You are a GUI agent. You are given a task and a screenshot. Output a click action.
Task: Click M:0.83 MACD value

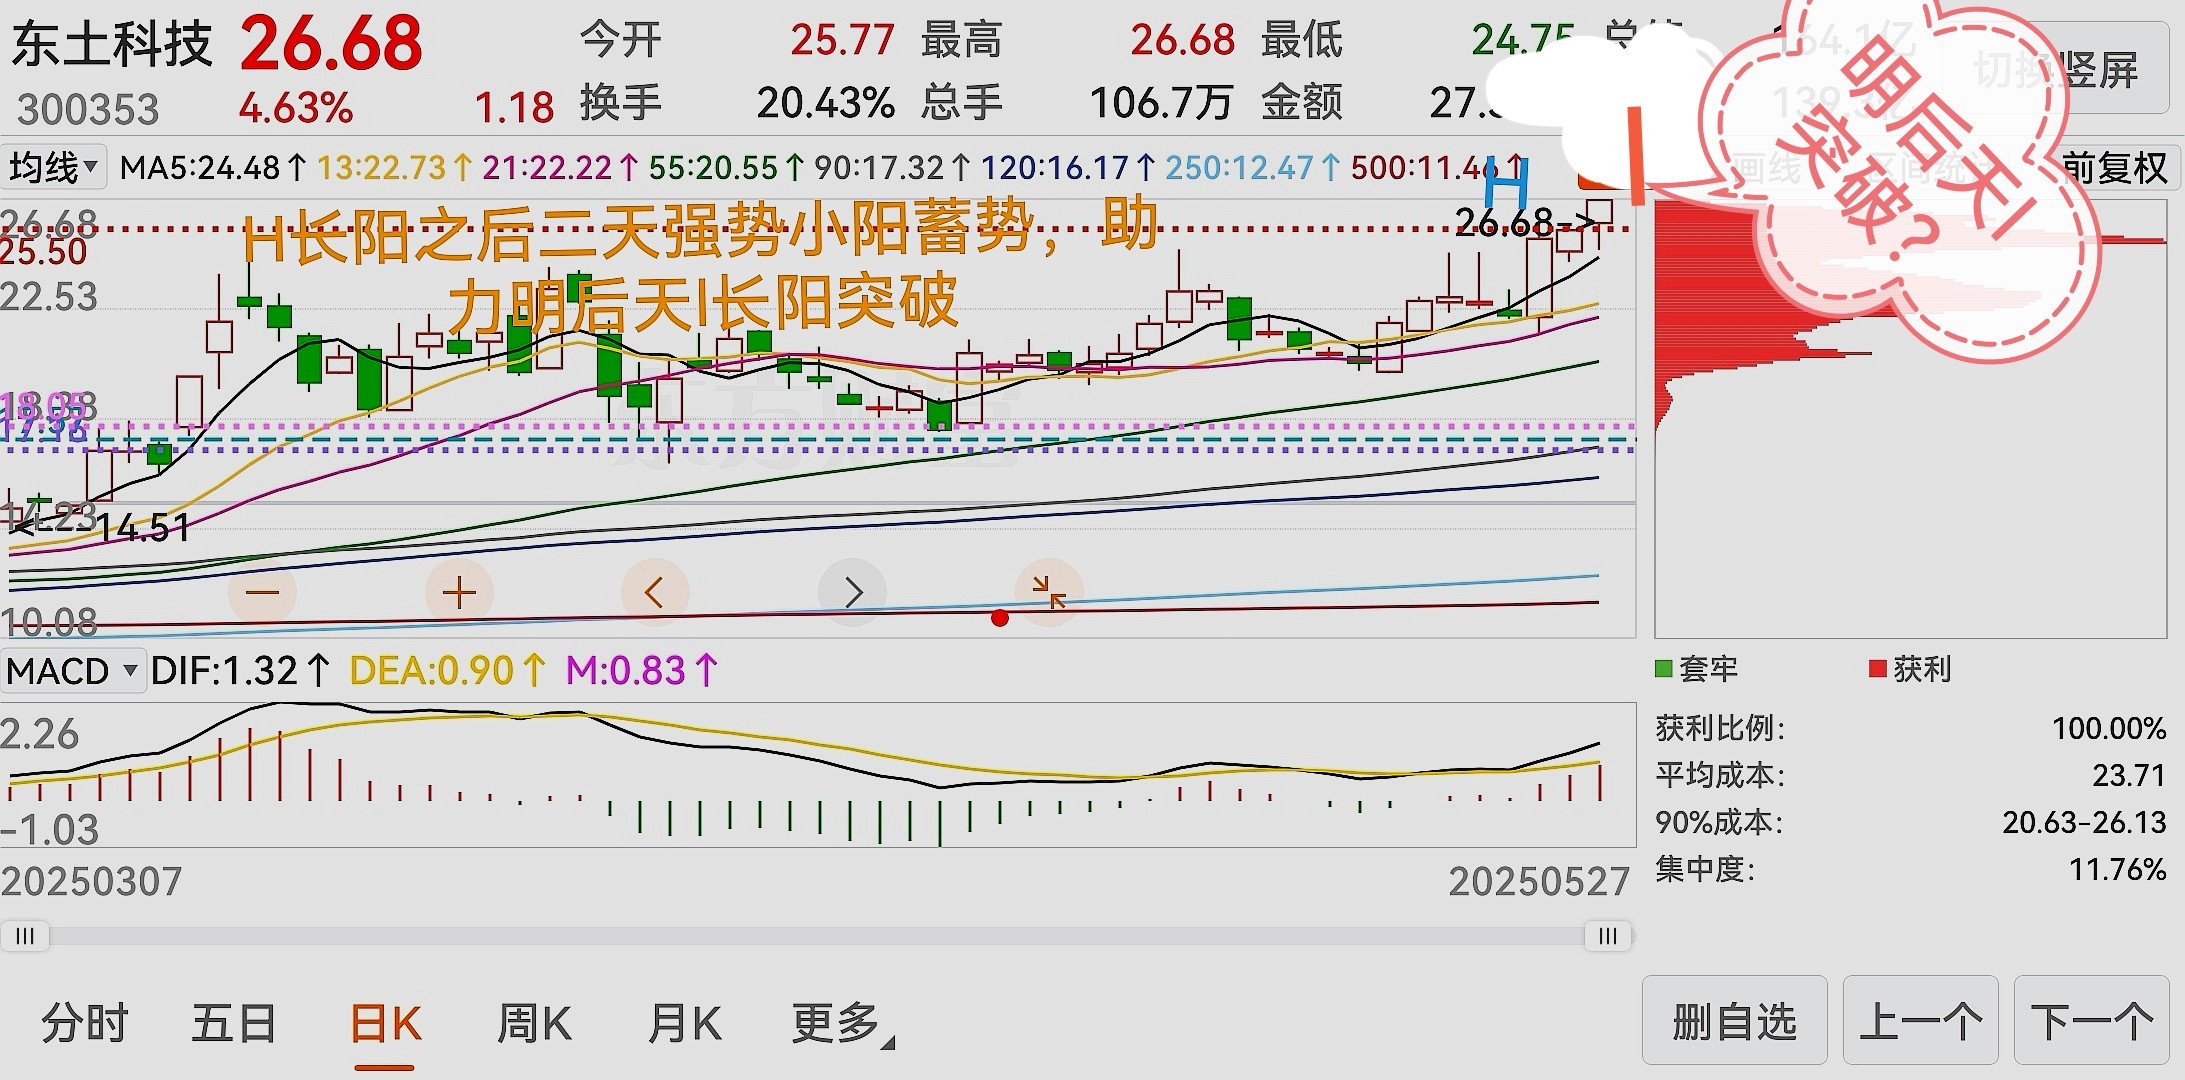642,670
